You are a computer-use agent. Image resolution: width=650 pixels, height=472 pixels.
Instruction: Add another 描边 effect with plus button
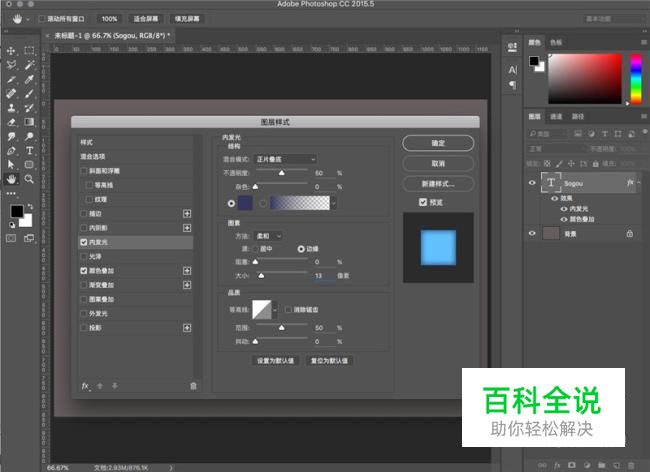pos(187,213)
